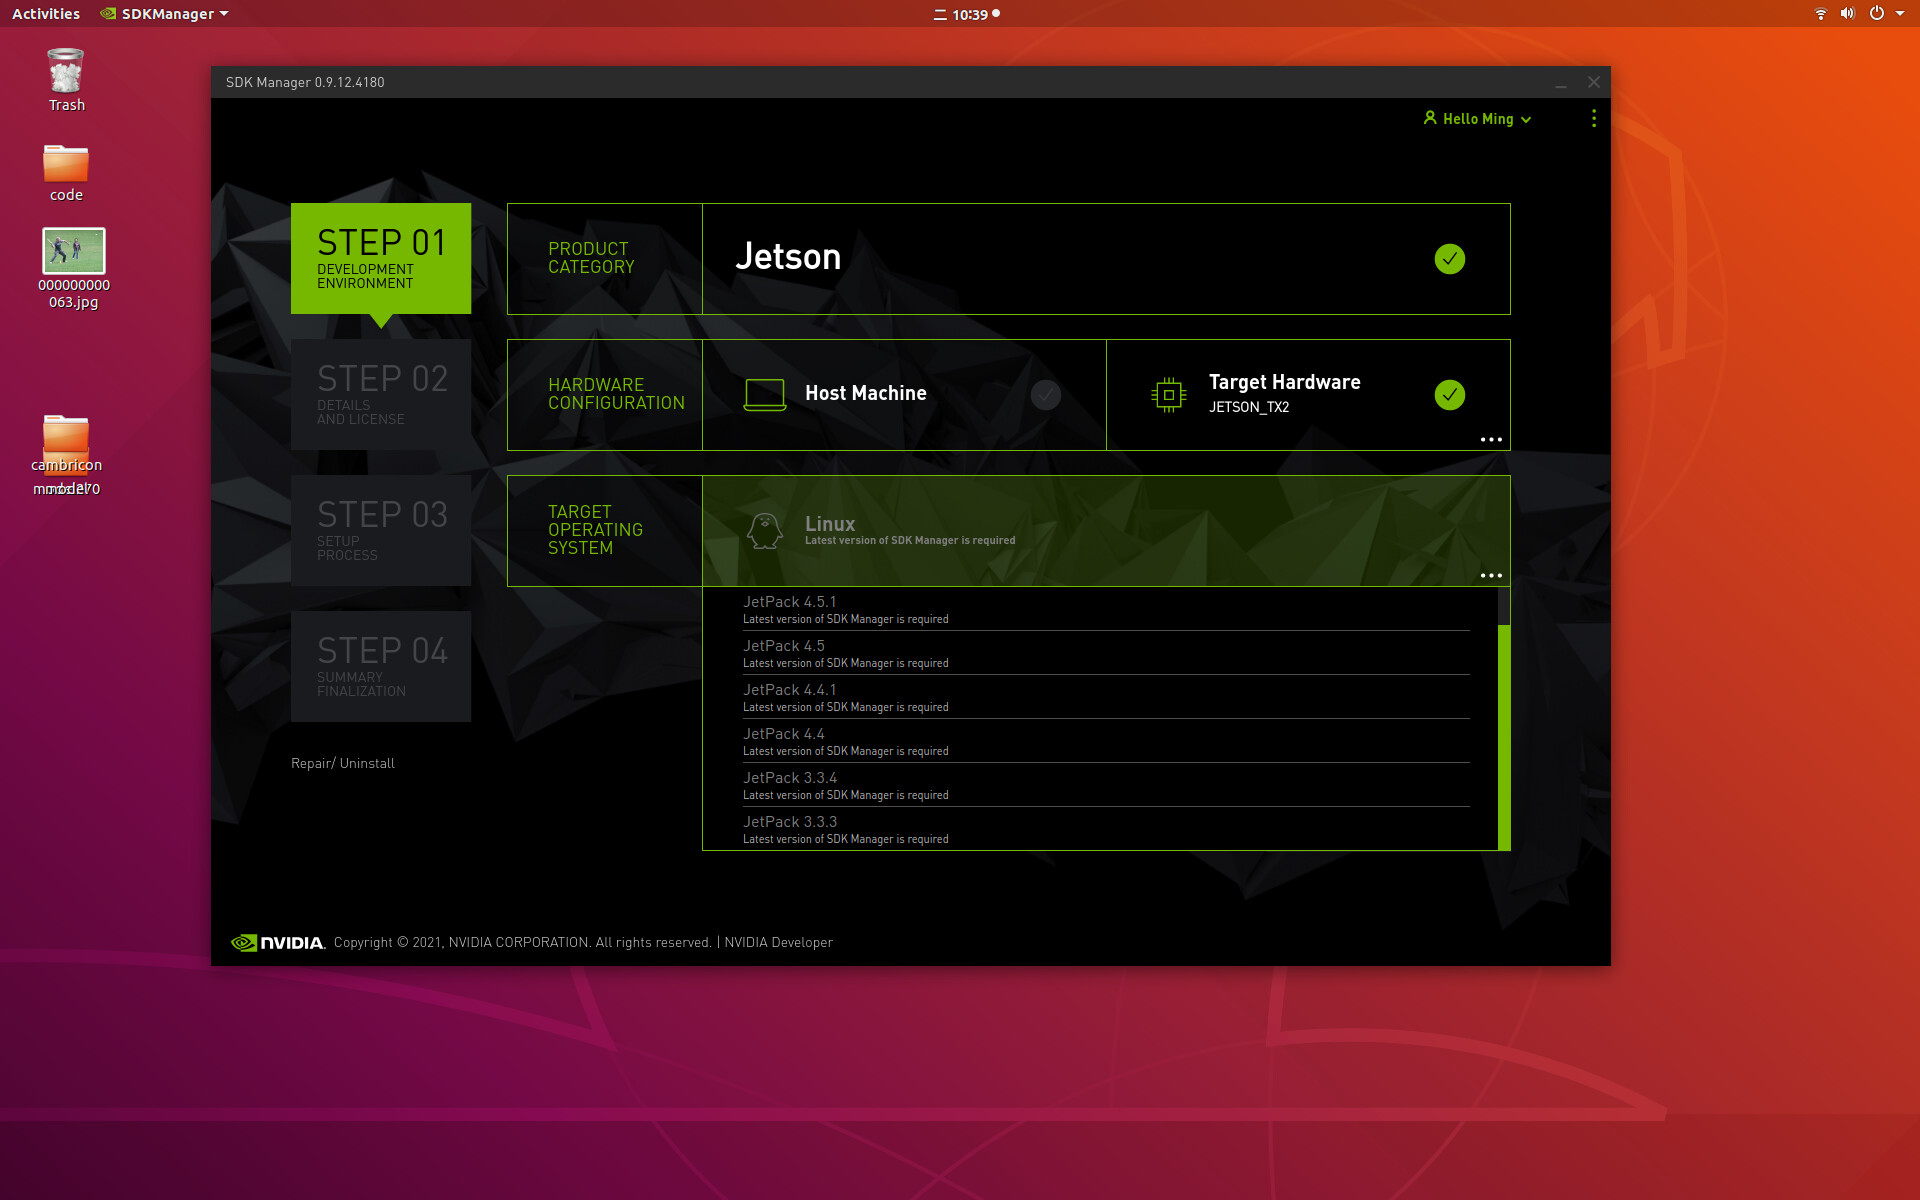Screen dimensions: 1920x1200
Task: Select the Host Machine option
Action: click(x=904, y=395)
